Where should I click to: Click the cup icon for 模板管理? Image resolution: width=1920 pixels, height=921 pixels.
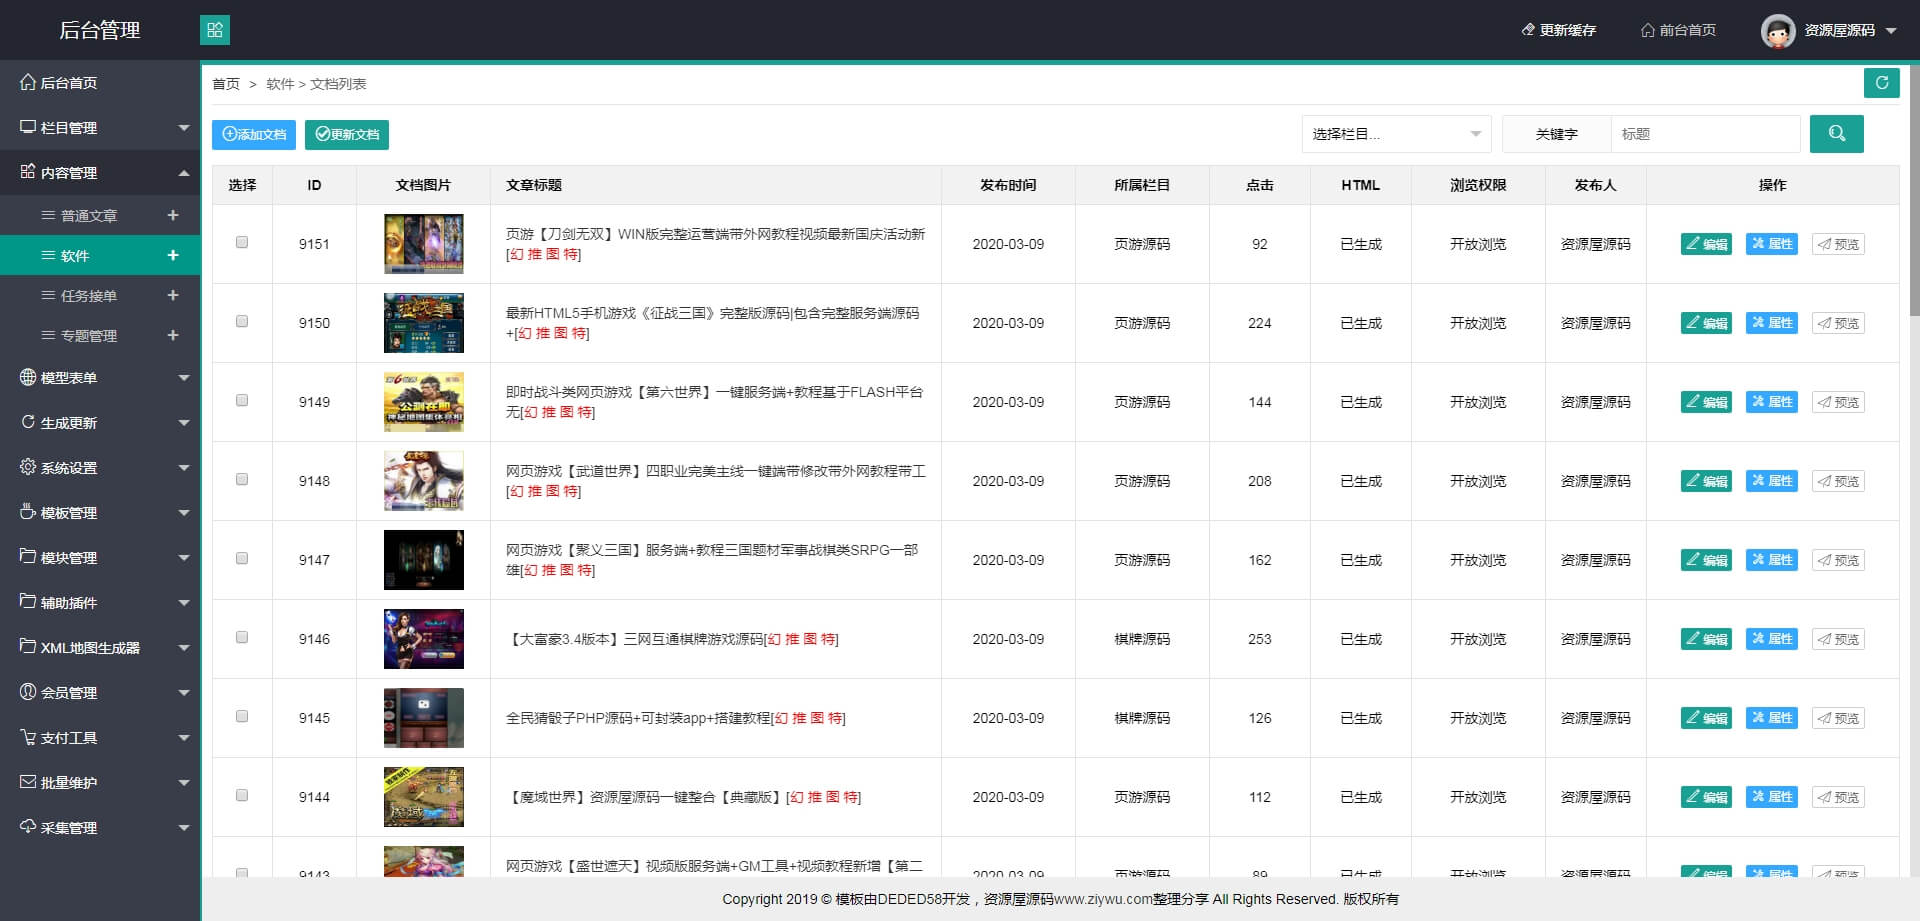click(x=28, y=512)
